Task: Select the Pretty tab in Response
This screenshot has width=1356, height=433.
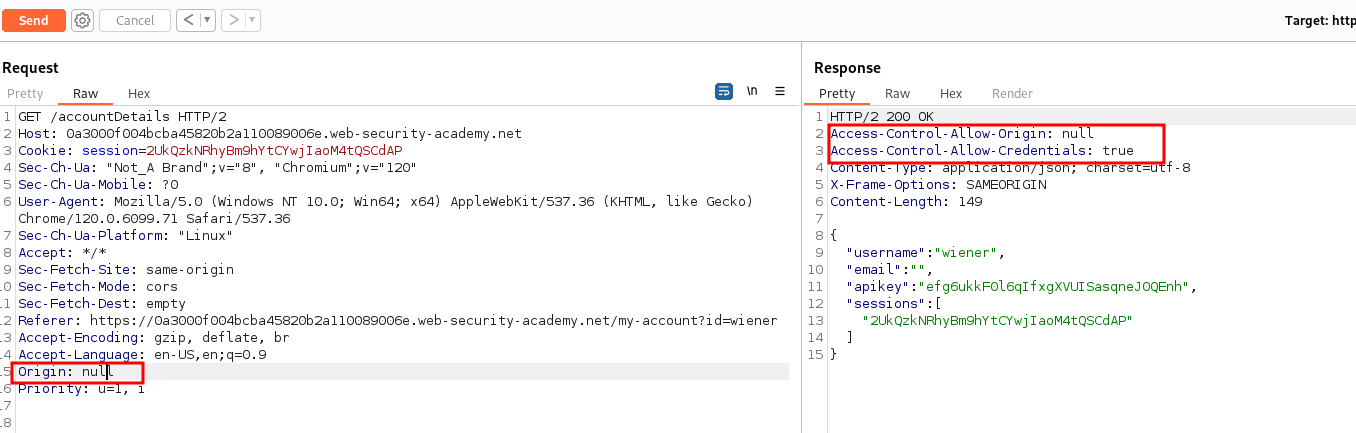Action: click(x=837, y=93)
